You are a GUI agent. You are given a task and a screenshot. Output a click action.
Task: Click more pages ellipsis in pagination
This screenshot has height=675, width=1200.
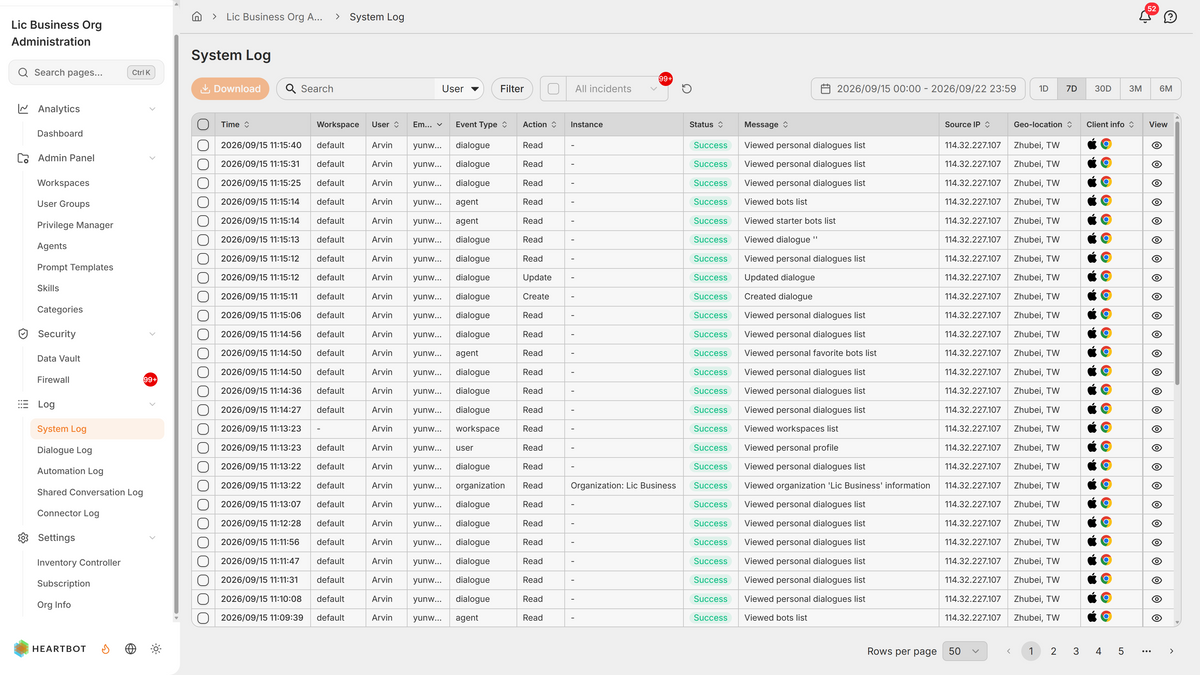(x=1146, y=651)
